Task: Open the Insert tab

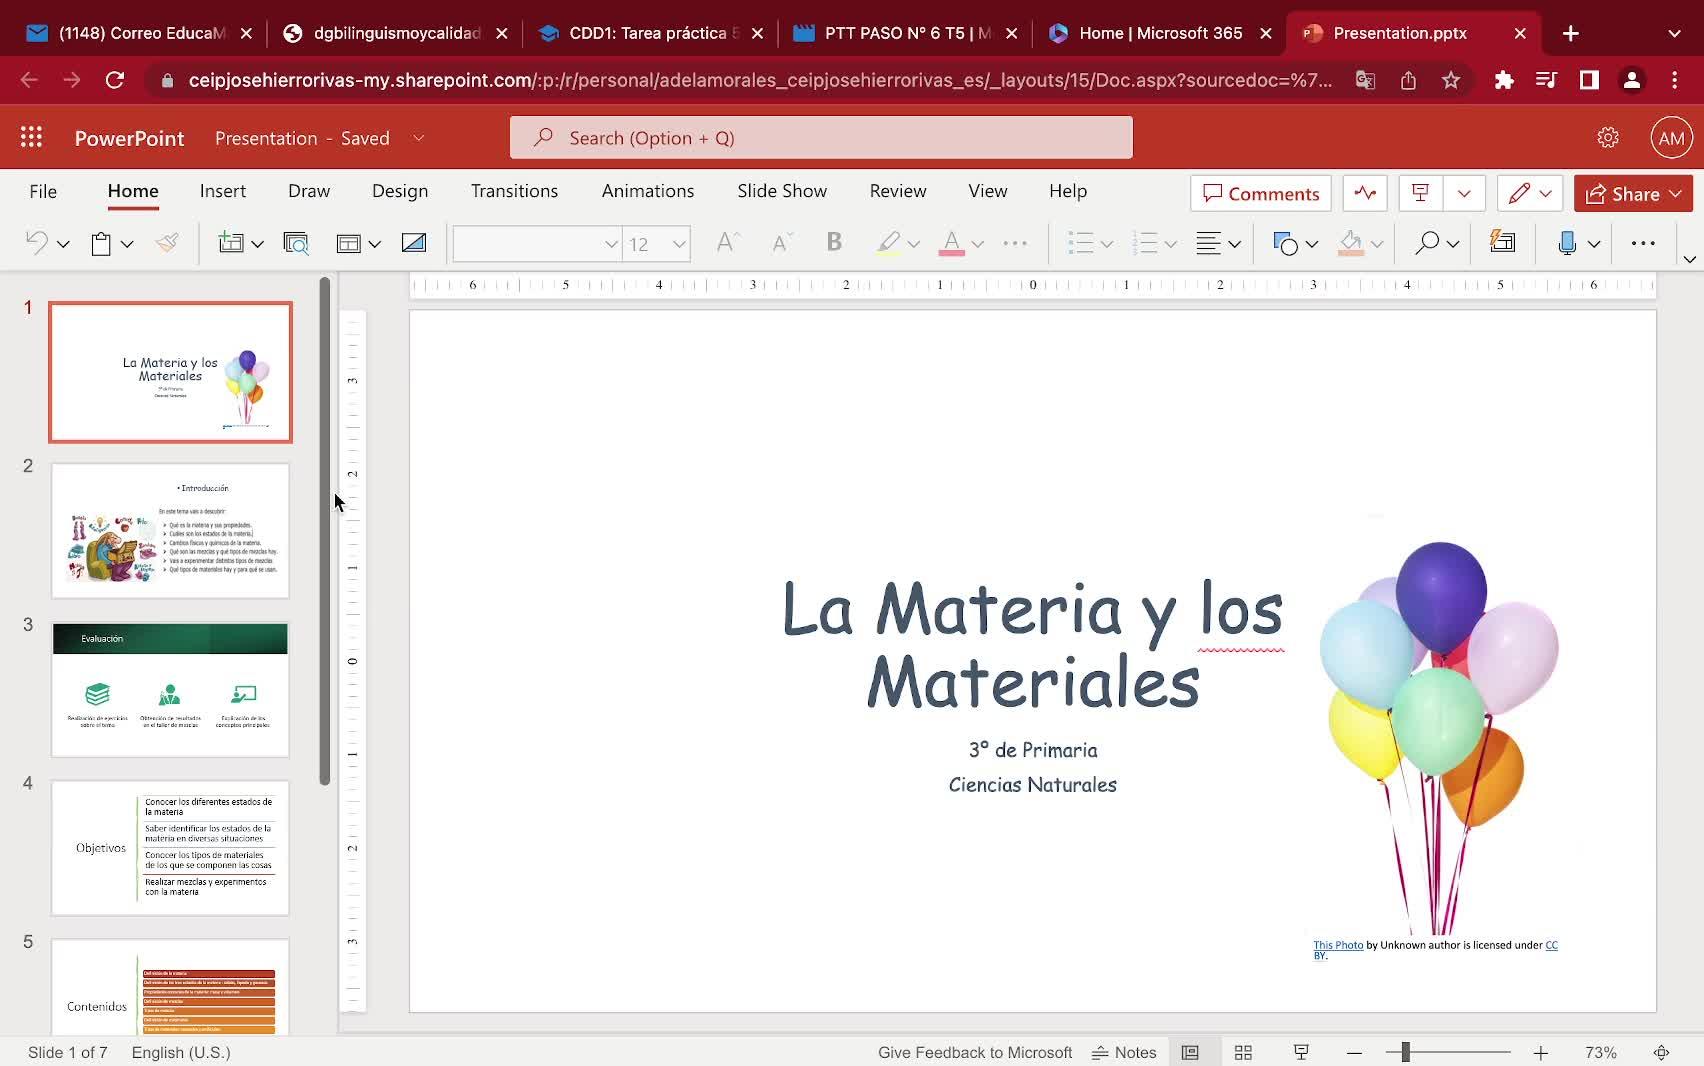Action: tap(222, 191)
